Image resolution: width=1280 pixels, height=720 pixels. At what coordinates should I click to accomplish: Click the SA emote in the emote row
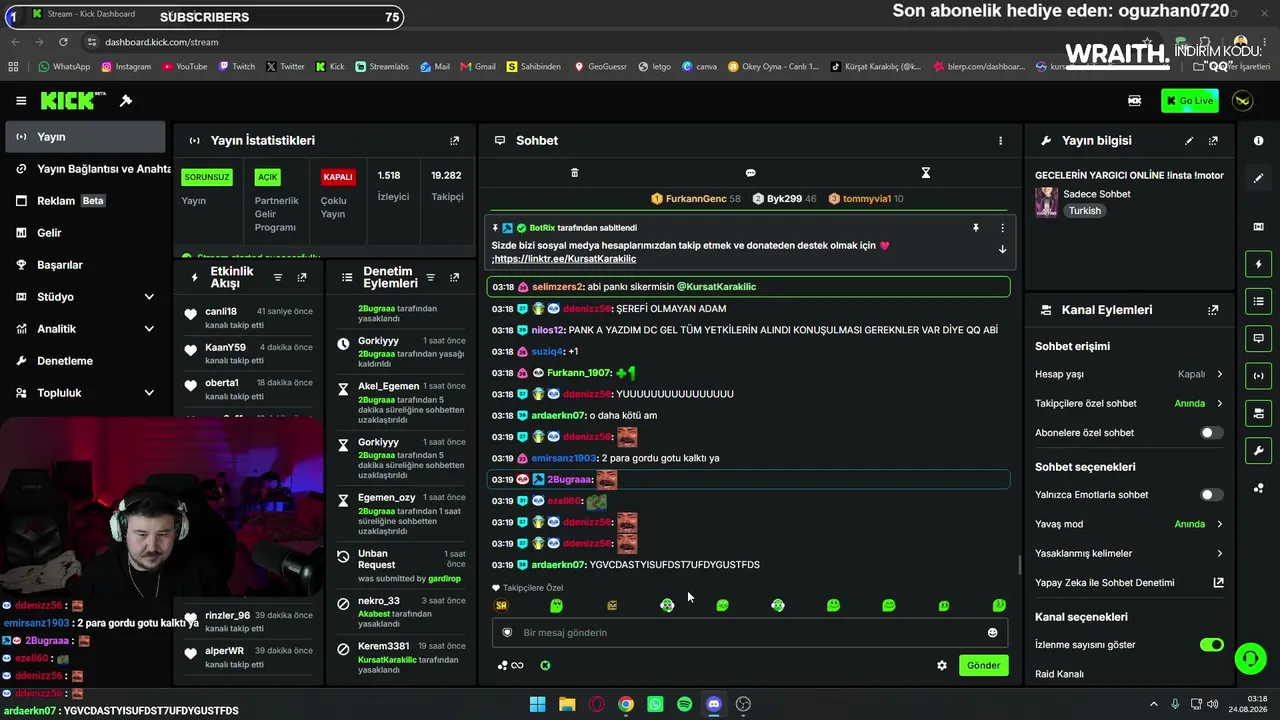click(501, 606)
